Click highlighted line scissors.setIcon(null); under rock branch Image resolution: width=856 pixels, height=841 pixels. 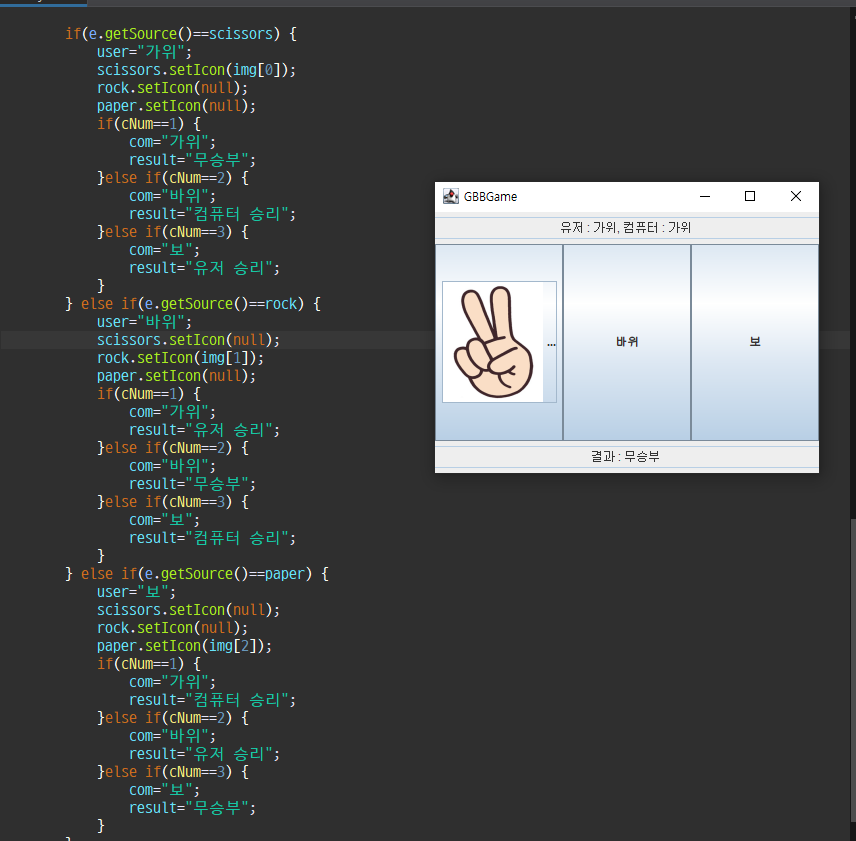(x=188, y=340)
